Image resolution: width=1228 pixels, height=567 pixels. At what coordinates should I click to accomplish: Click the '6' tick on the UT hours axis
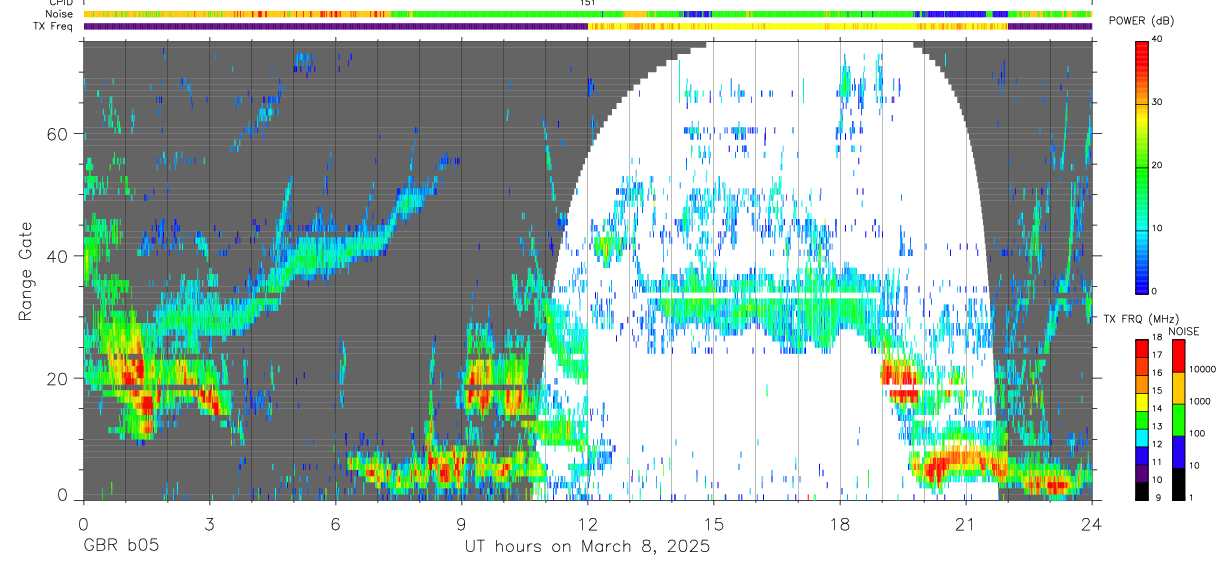[335, 524]
